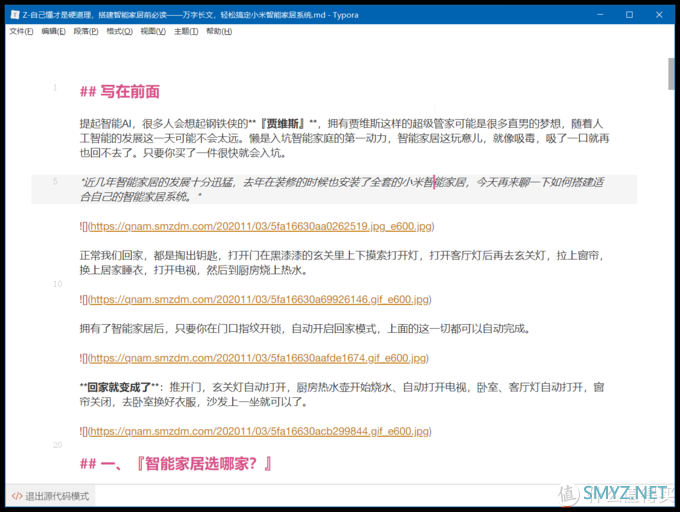
Task: Open the 格式(O) menu
Action: pos(119,31)
